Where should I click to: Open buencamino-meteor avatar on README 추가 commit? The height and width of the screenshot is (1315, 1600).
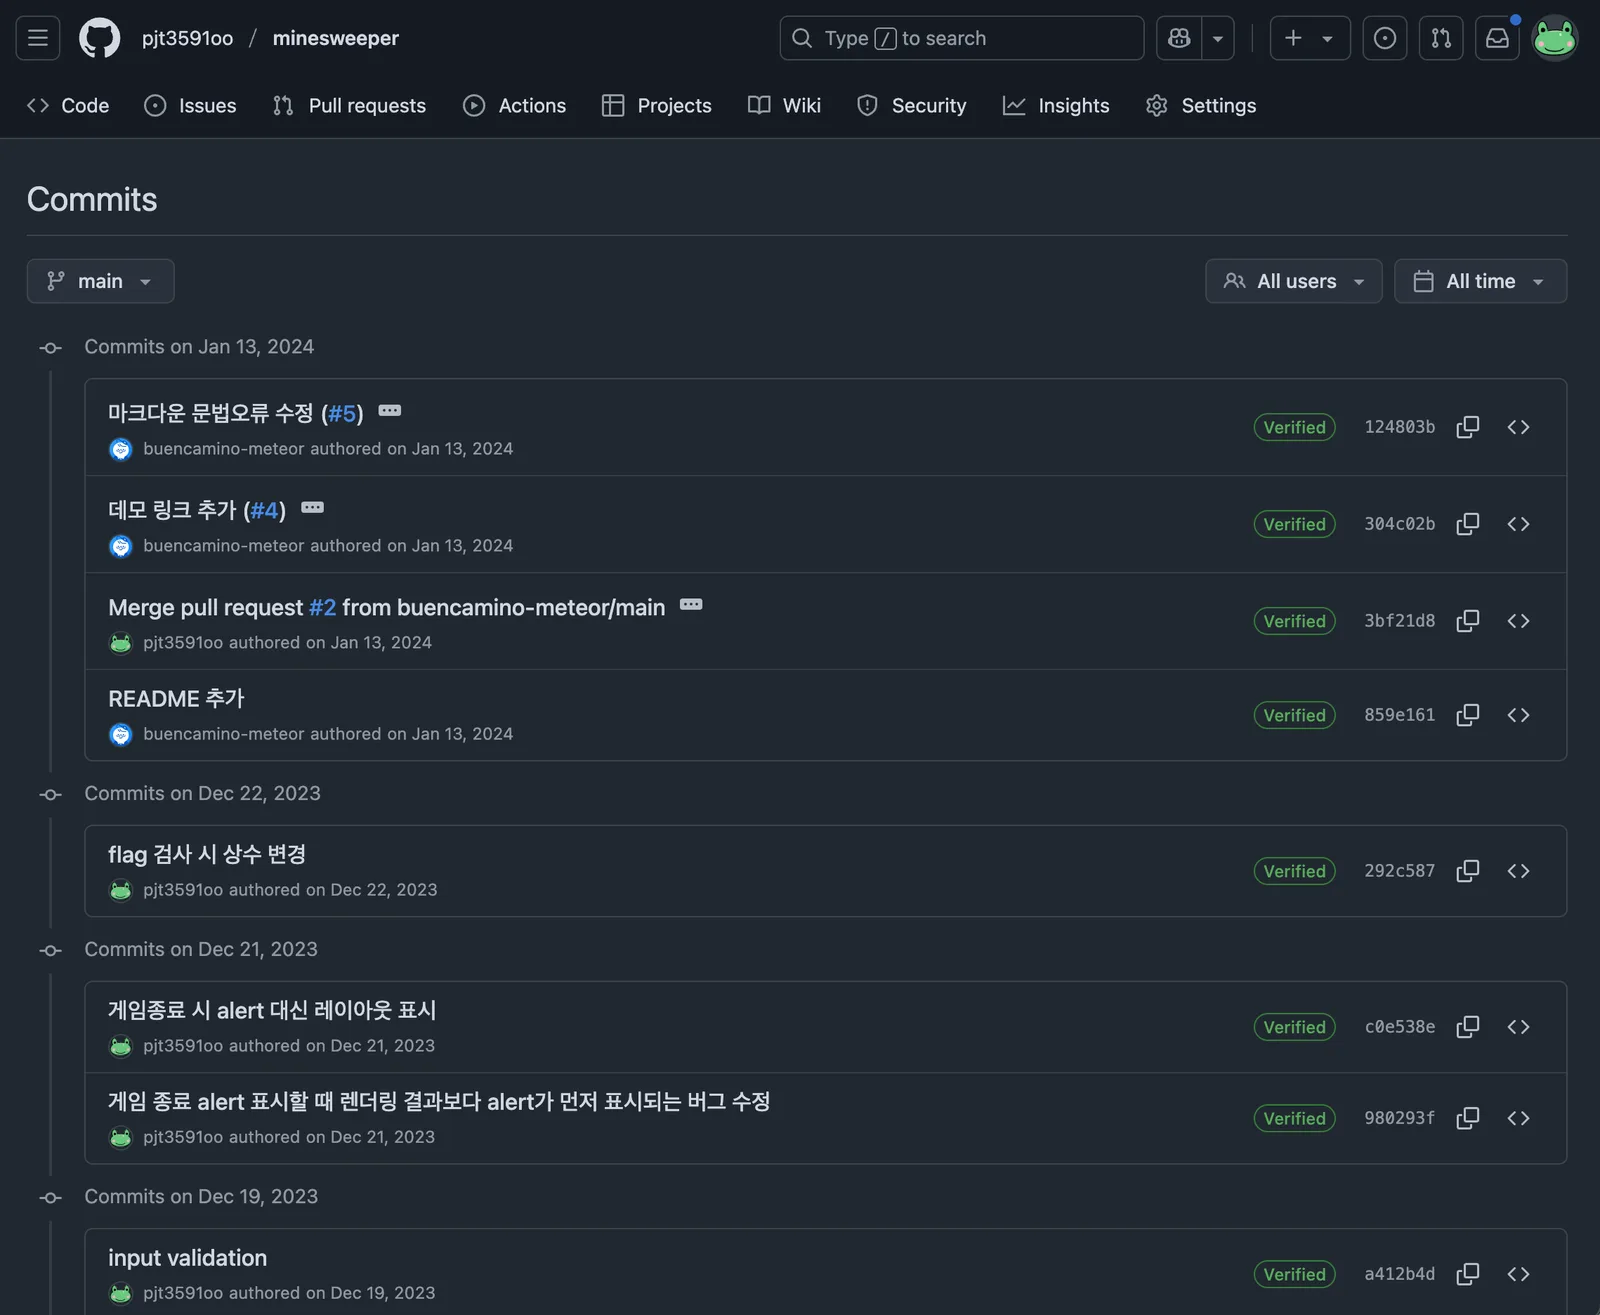[121, 735]
